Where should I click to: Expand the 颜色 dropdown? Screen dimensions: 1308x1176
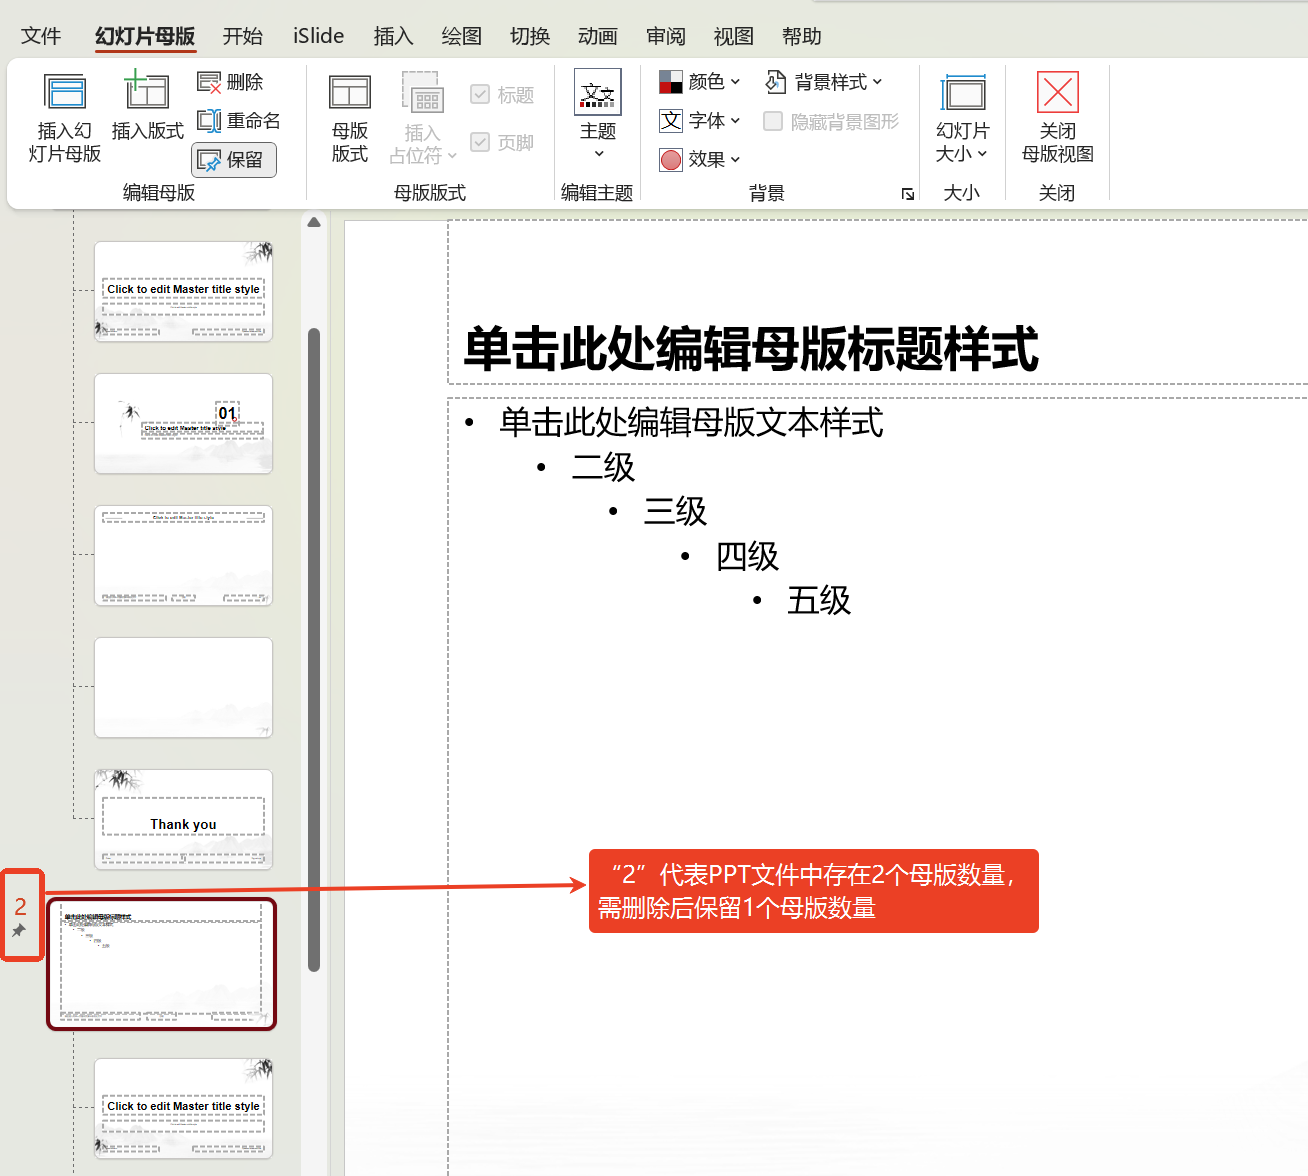pos(700,82)
